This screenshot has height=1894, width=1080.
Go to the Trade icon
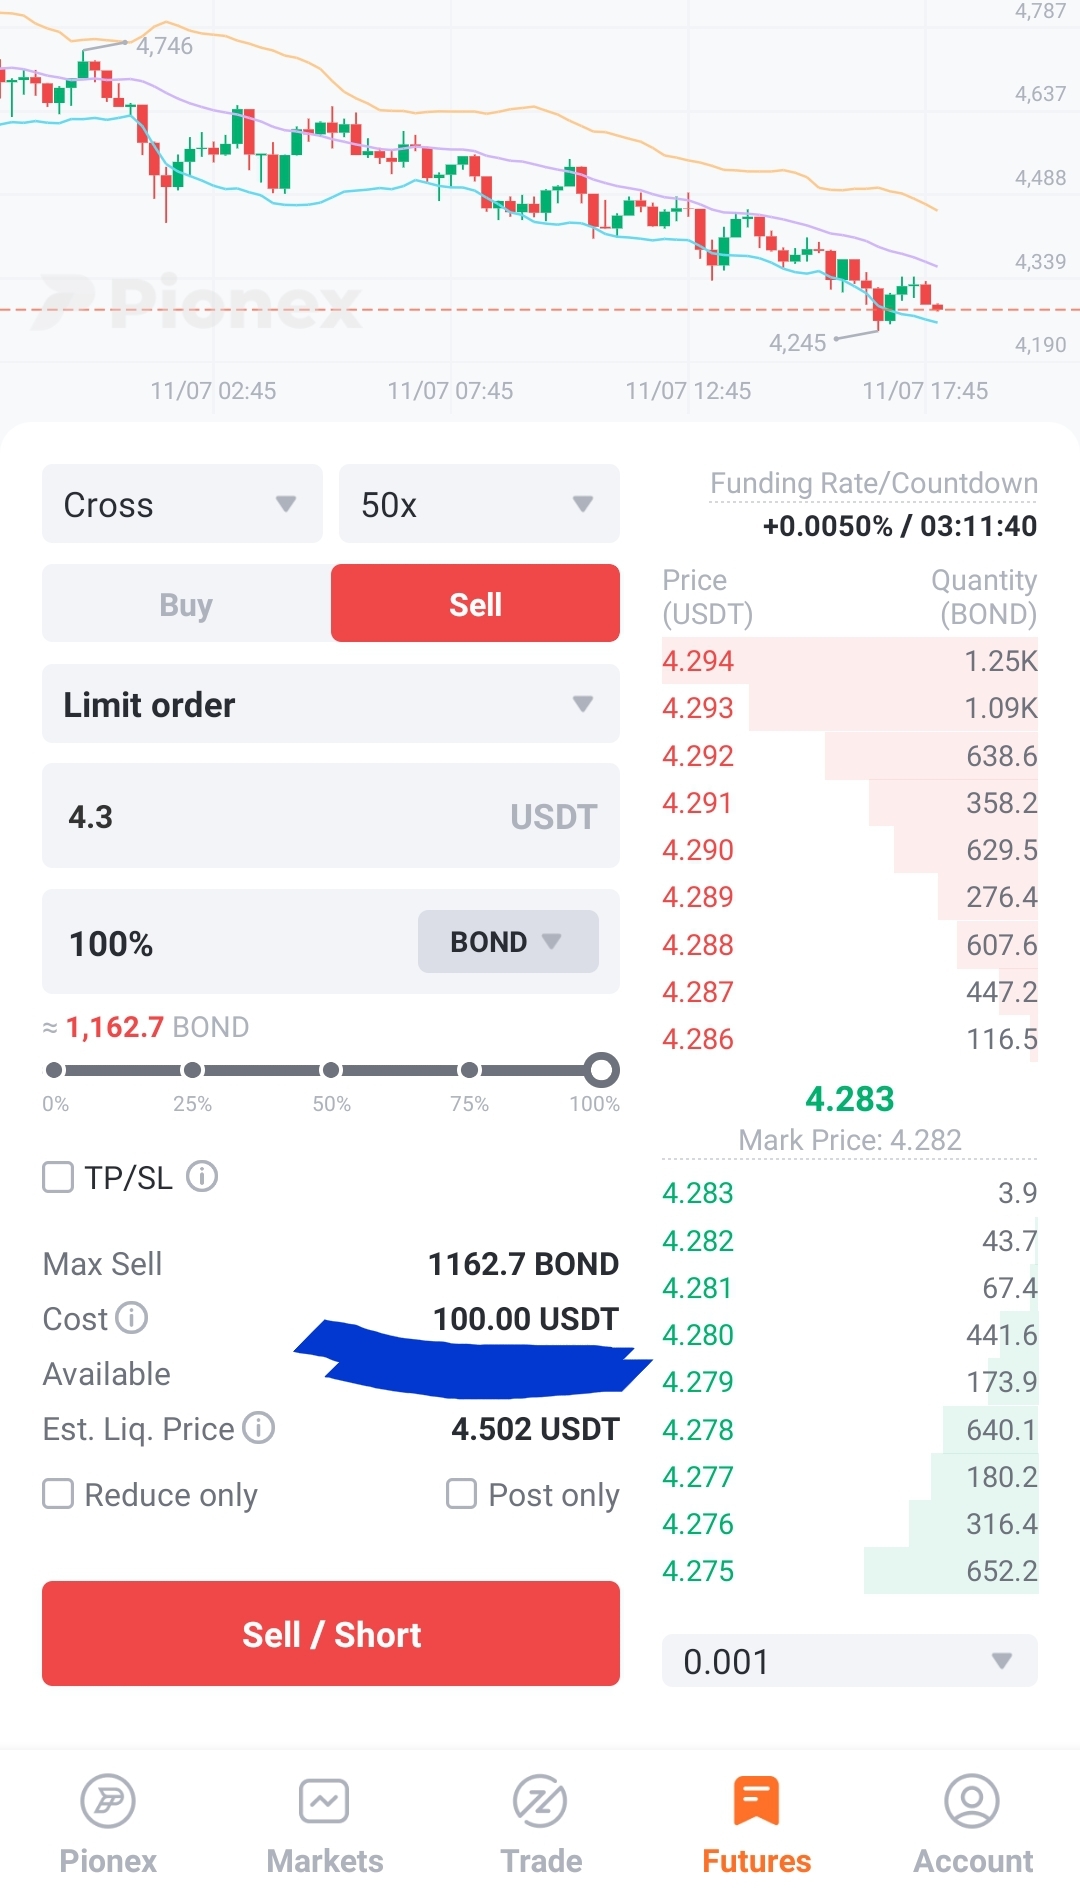coord(540,1802)
